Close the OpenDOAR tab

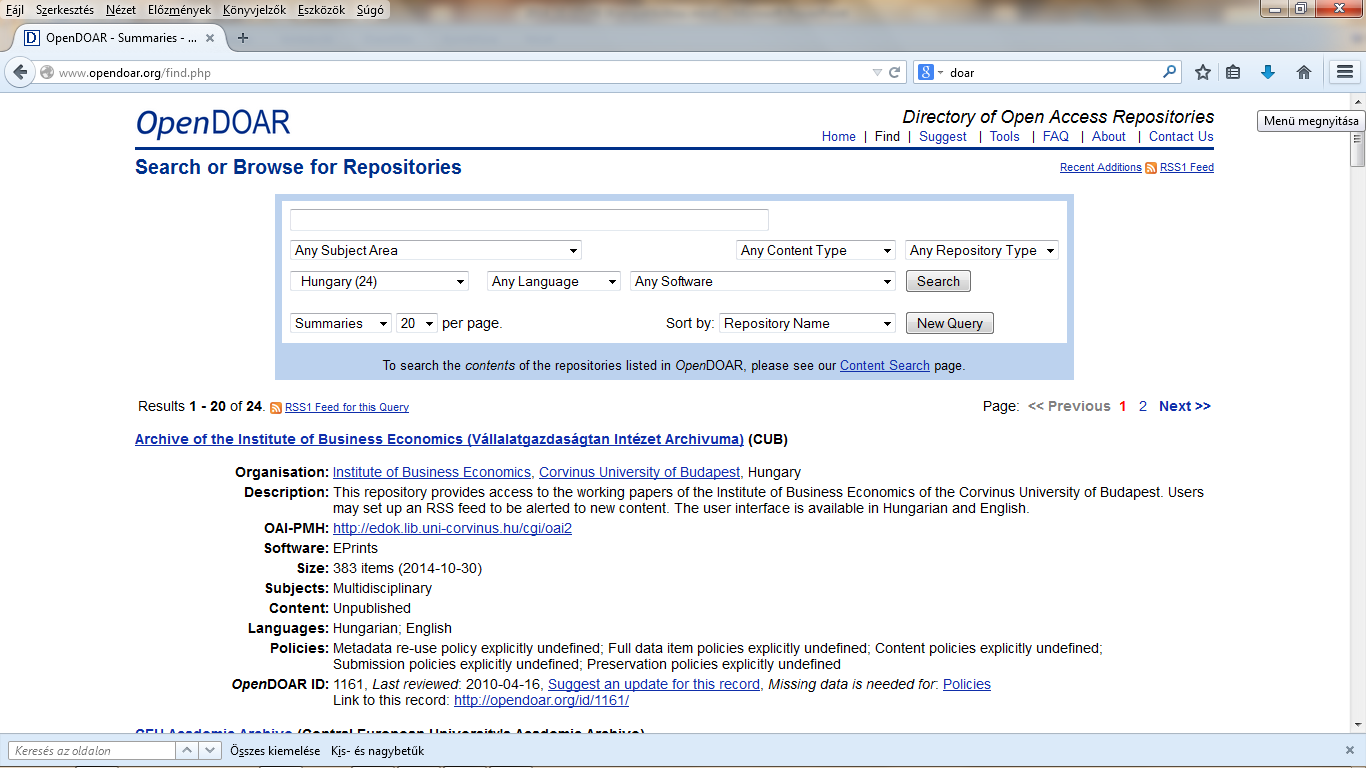pyautogui.click(x=210, y=38)
